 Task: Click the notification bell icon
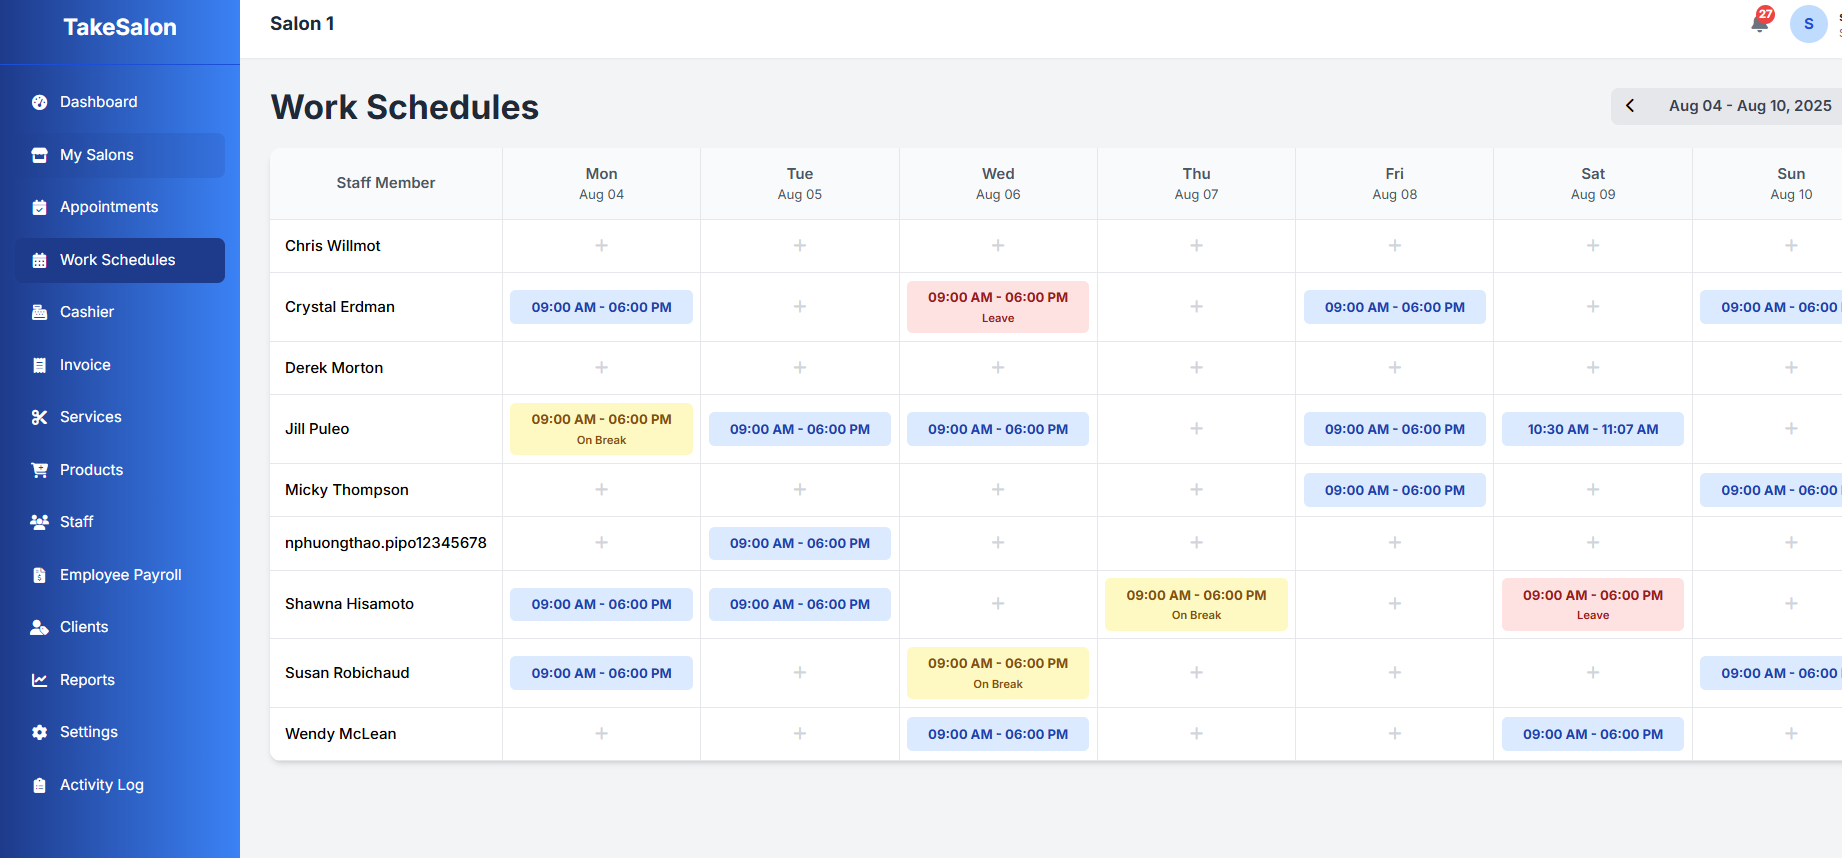click(1759, 23)
